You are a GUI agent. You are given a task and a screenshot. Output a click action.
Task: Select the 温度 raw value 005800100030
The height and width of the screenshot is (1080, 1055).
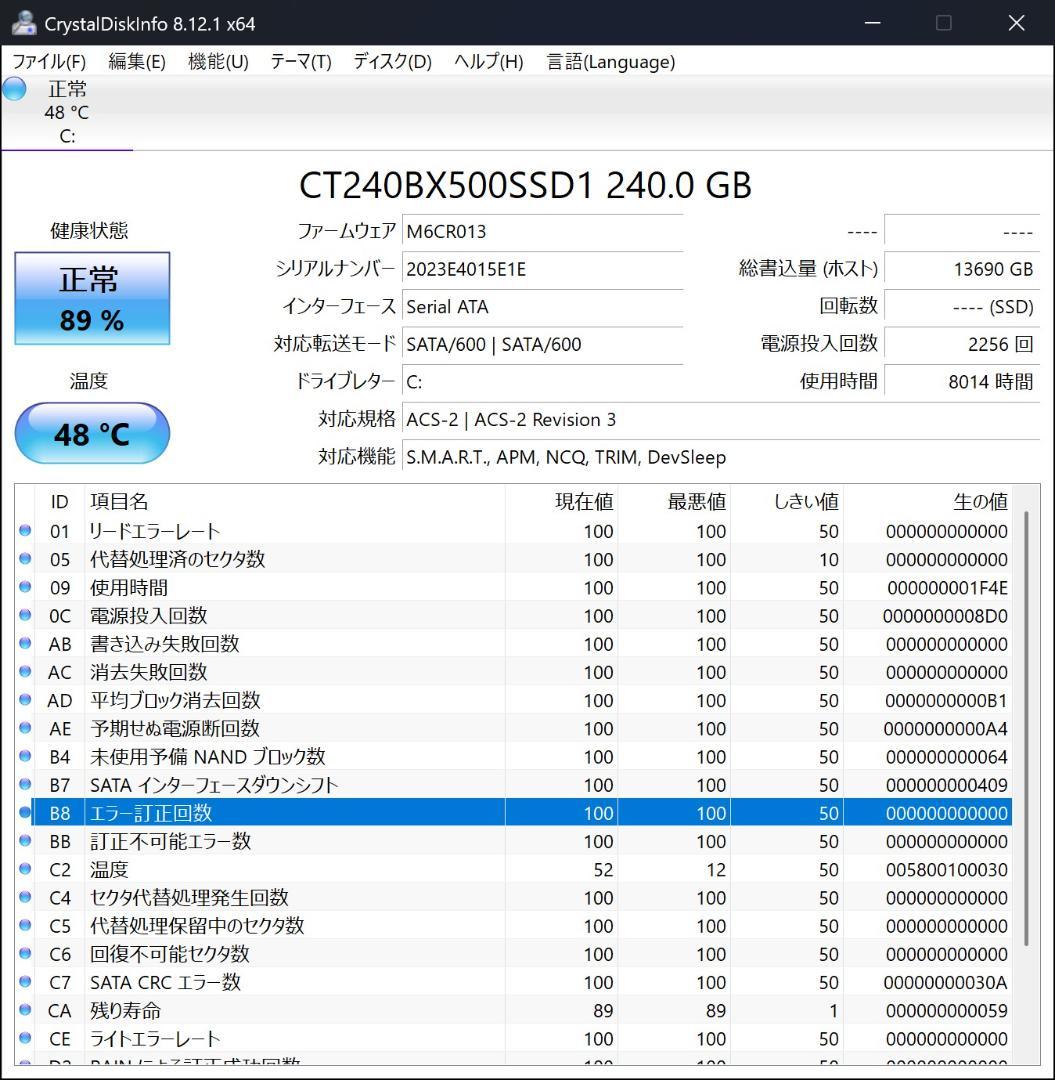coord(947,870)
